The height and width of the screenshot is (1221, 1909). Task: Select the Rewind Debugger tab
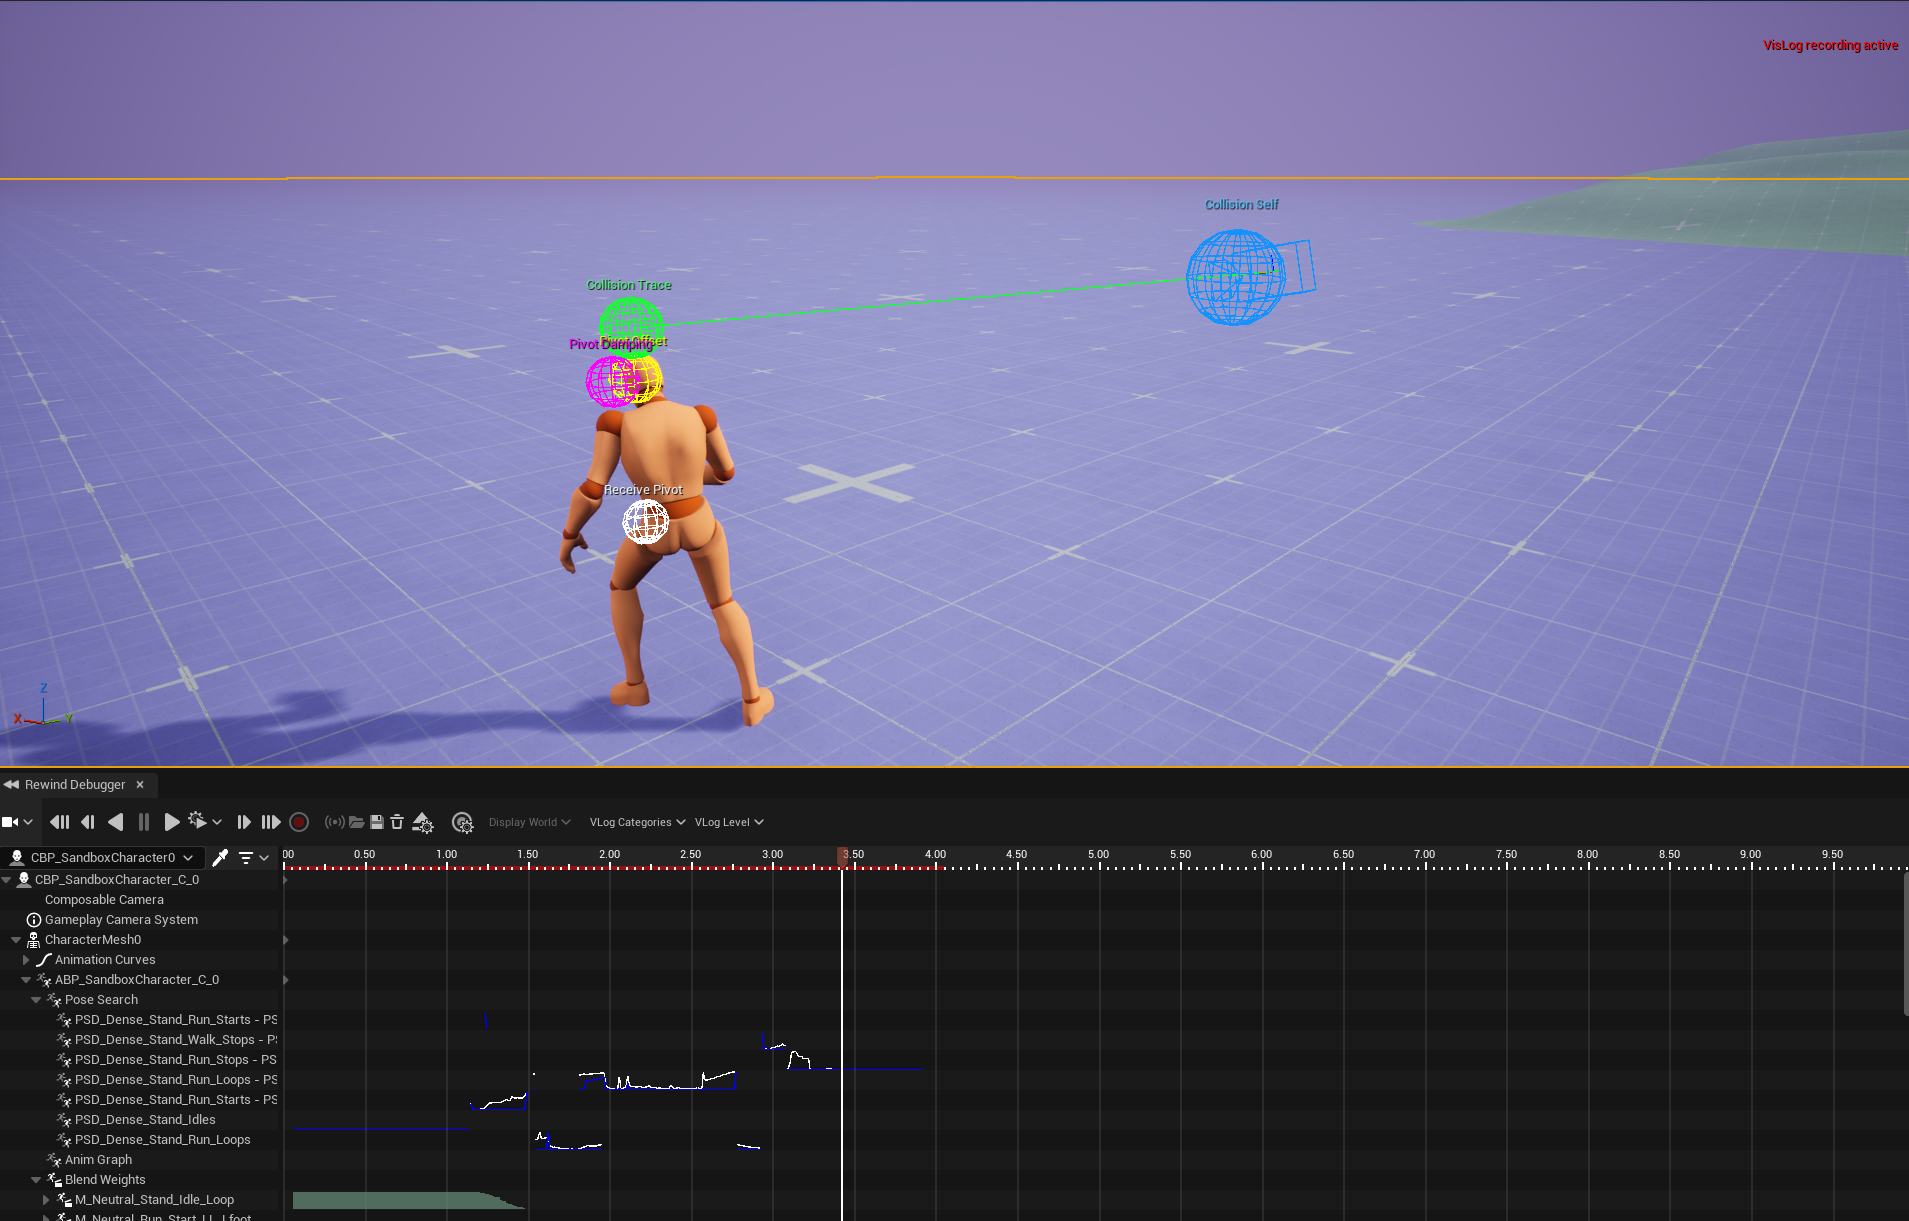(x=75, y=785)
